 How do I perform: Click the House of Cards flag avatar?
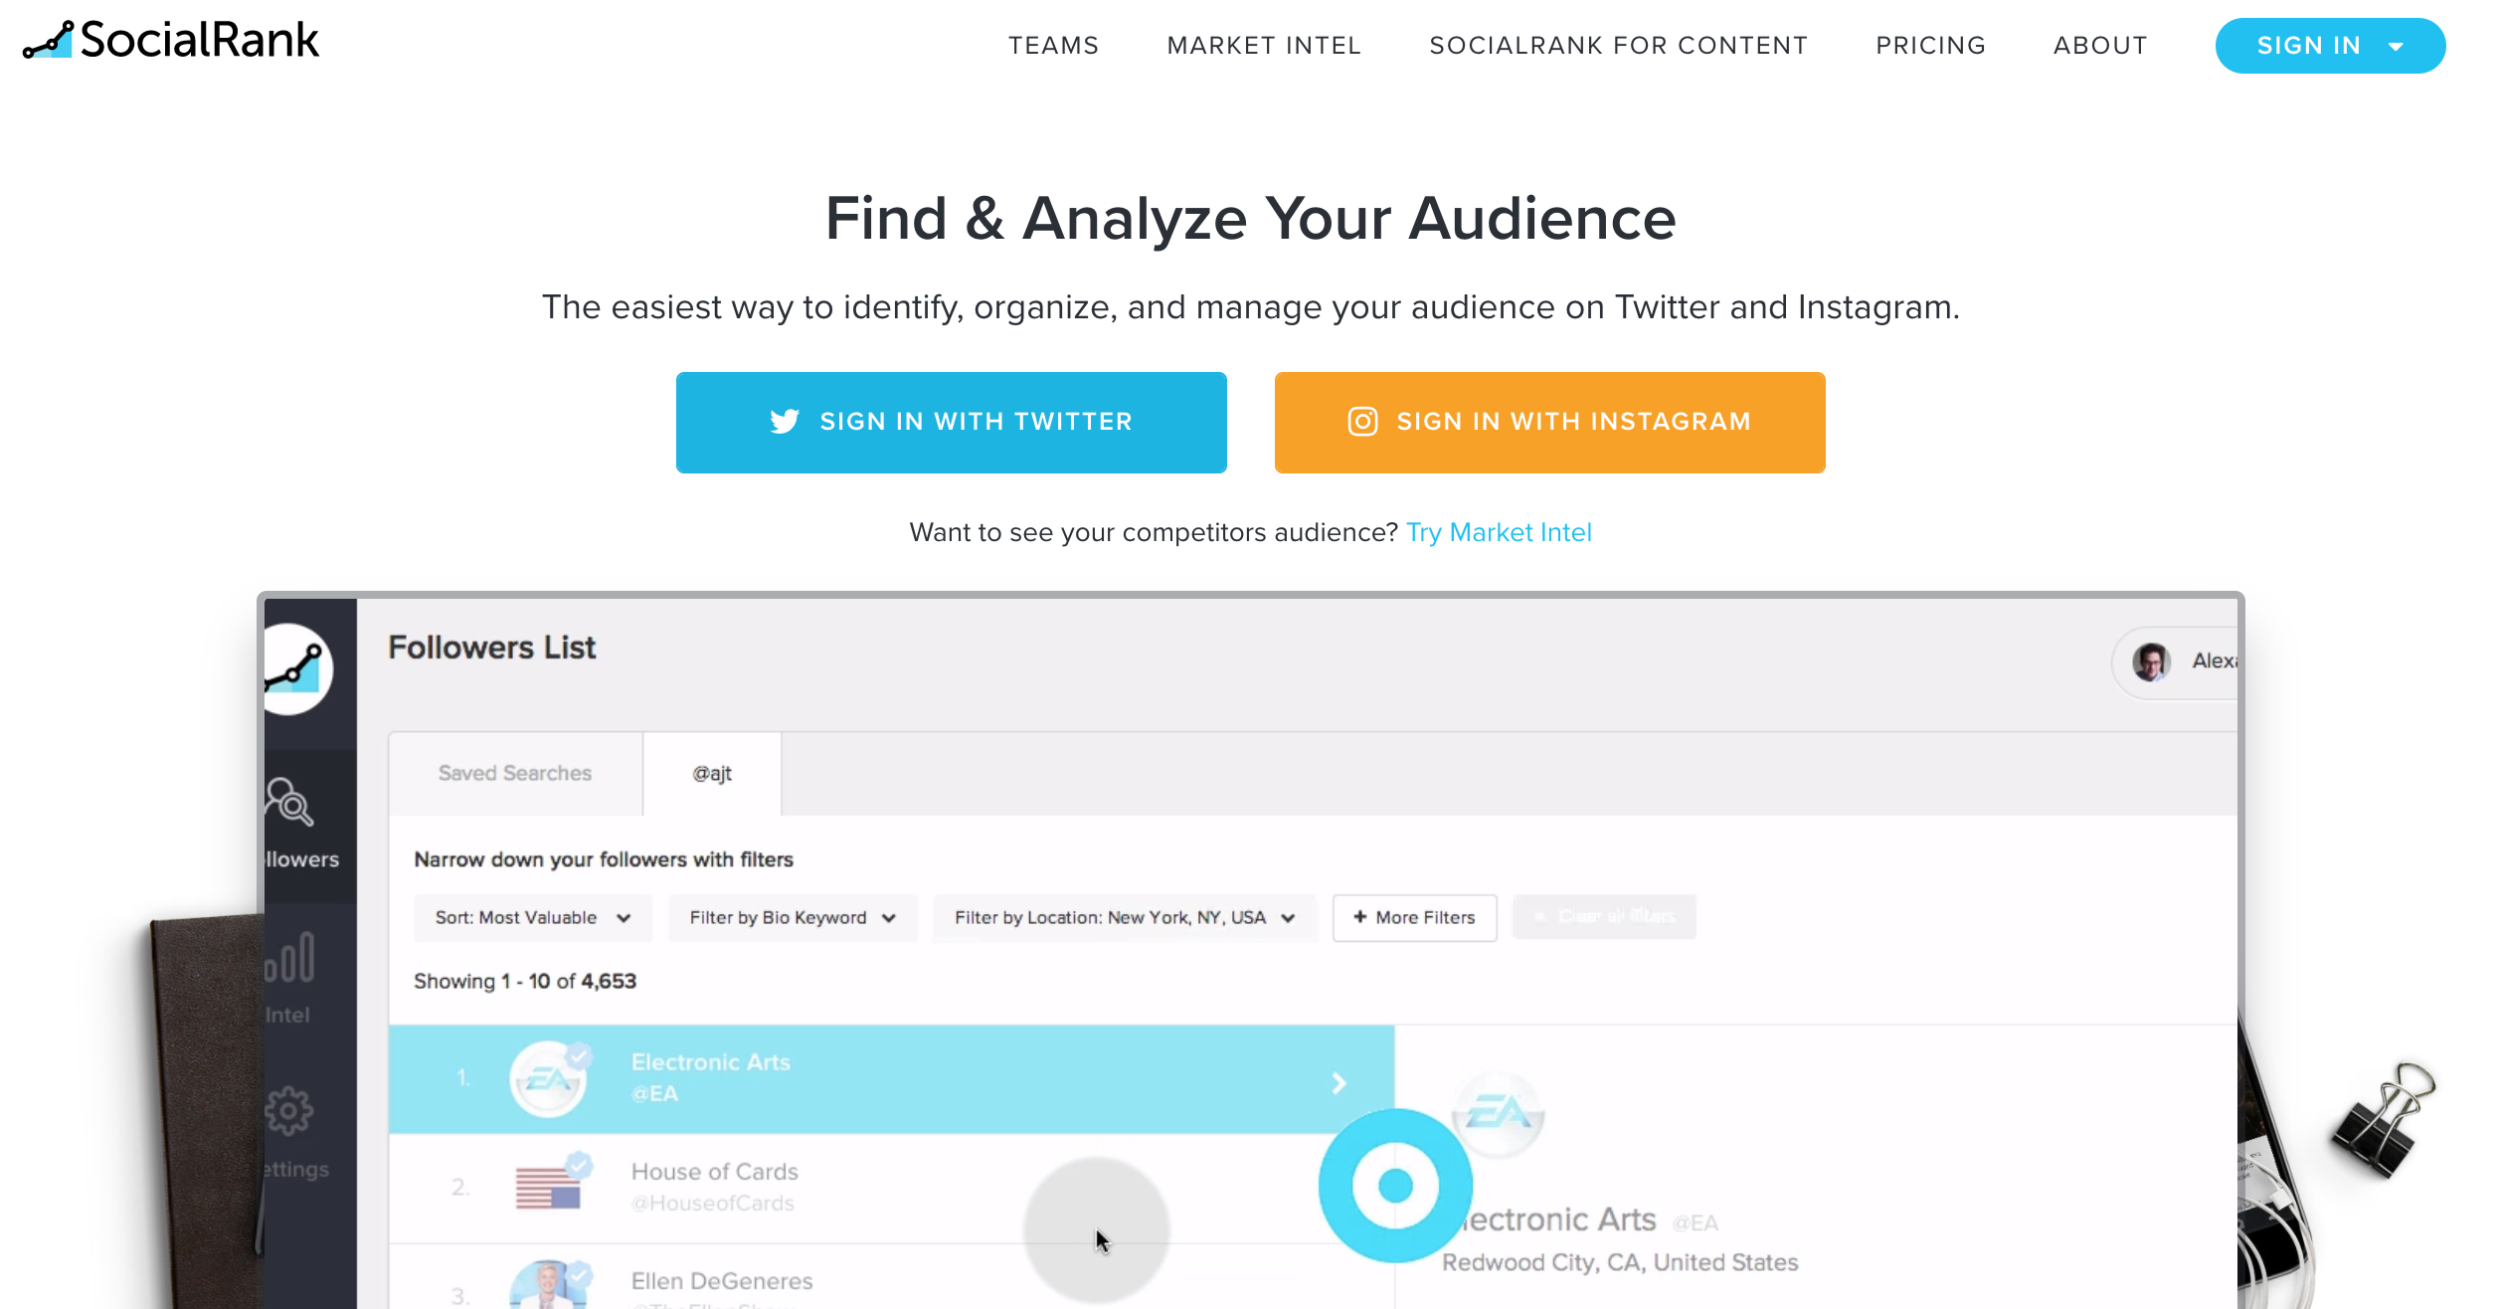coord(548,1187)
